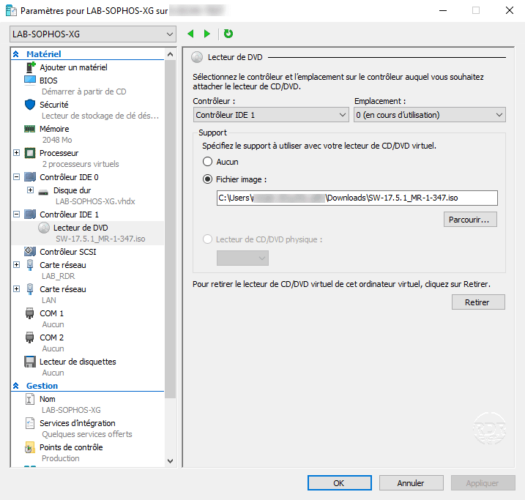
Task: Select the Sécurité tree item label
Action: click(x=54, y=104)
